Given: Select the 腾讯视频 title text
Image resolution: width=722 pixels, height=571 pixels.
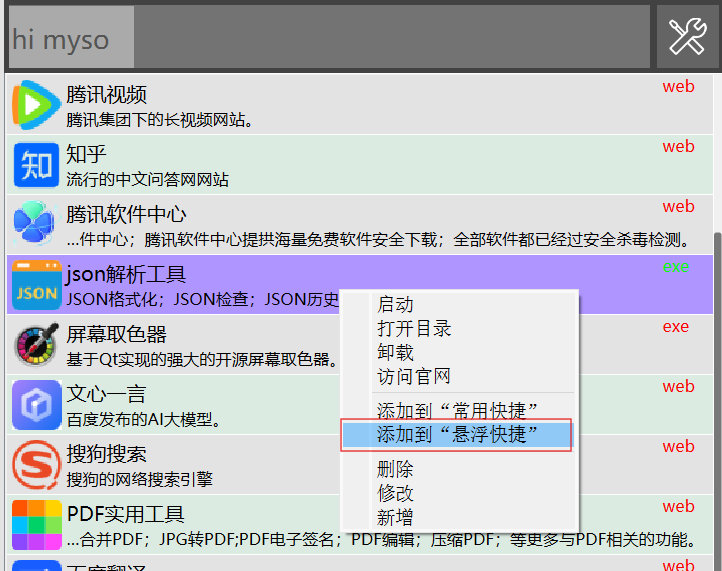Looking at the screenshot, I should 106,95.
